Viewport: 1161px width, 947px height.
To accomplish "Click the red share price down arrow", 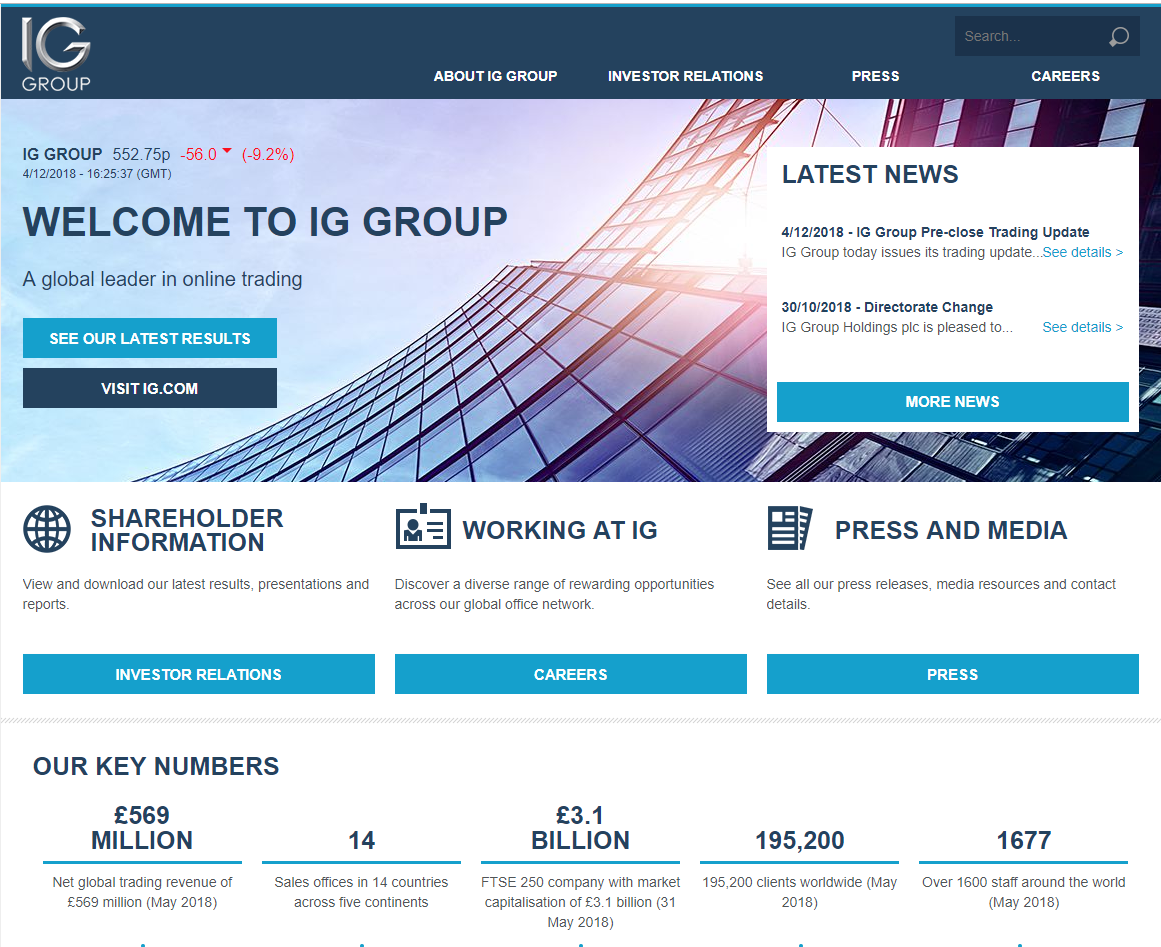I will [x=227, y=150].
